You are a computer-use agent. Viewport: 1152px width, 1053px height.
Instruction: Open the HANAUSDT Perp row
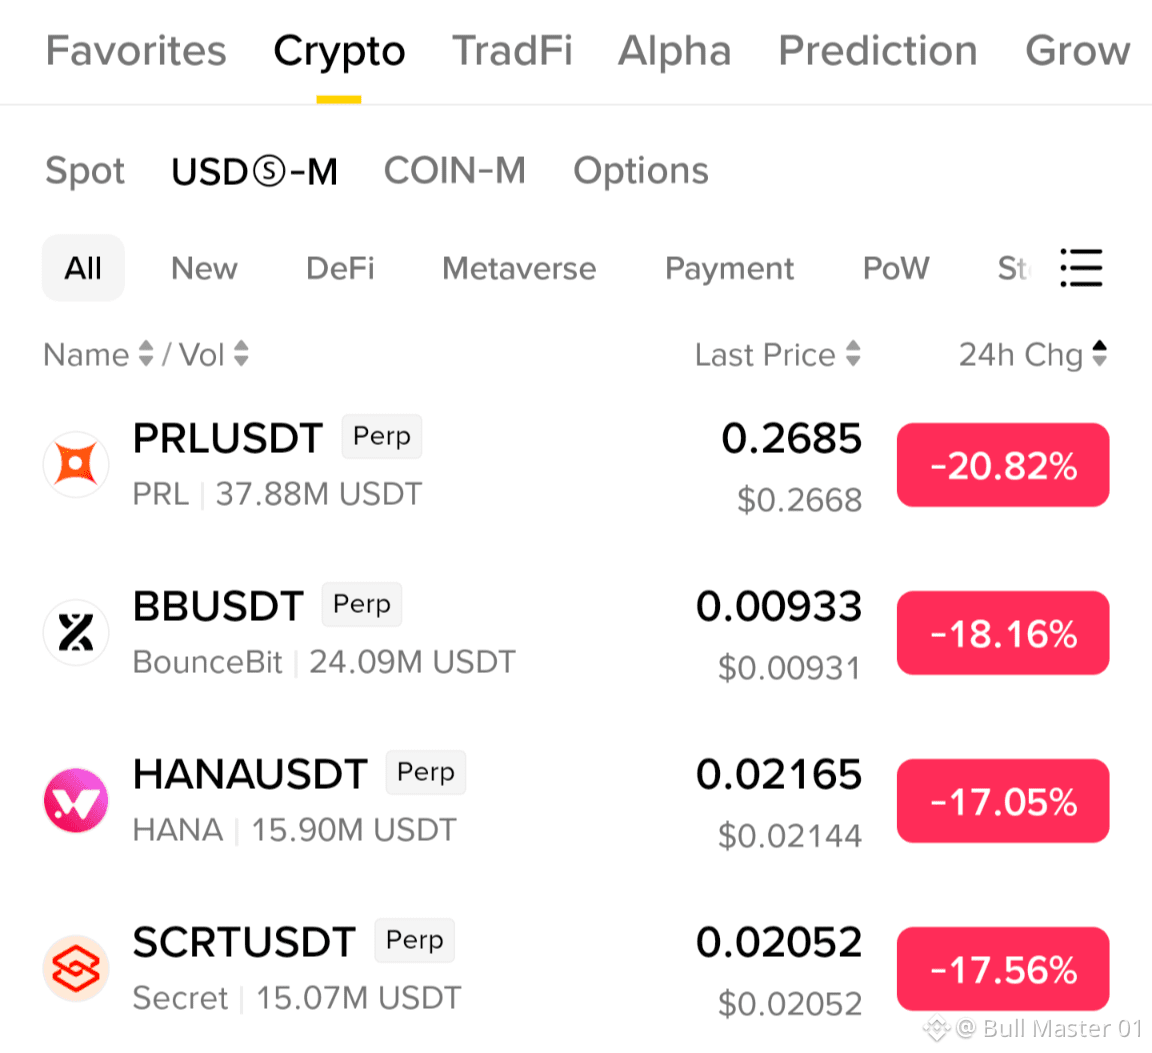(576, 801)
